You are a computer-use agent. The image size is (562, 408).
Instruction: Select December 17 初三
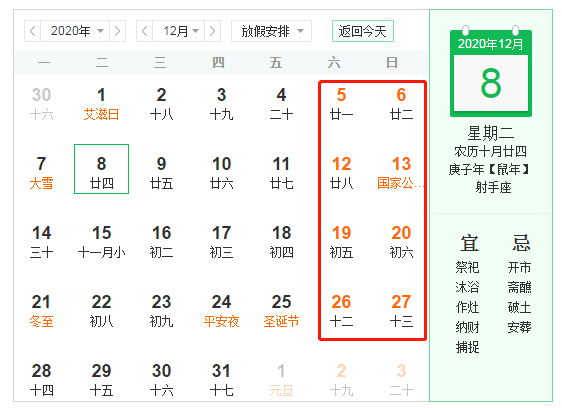(x=221, y=242)
